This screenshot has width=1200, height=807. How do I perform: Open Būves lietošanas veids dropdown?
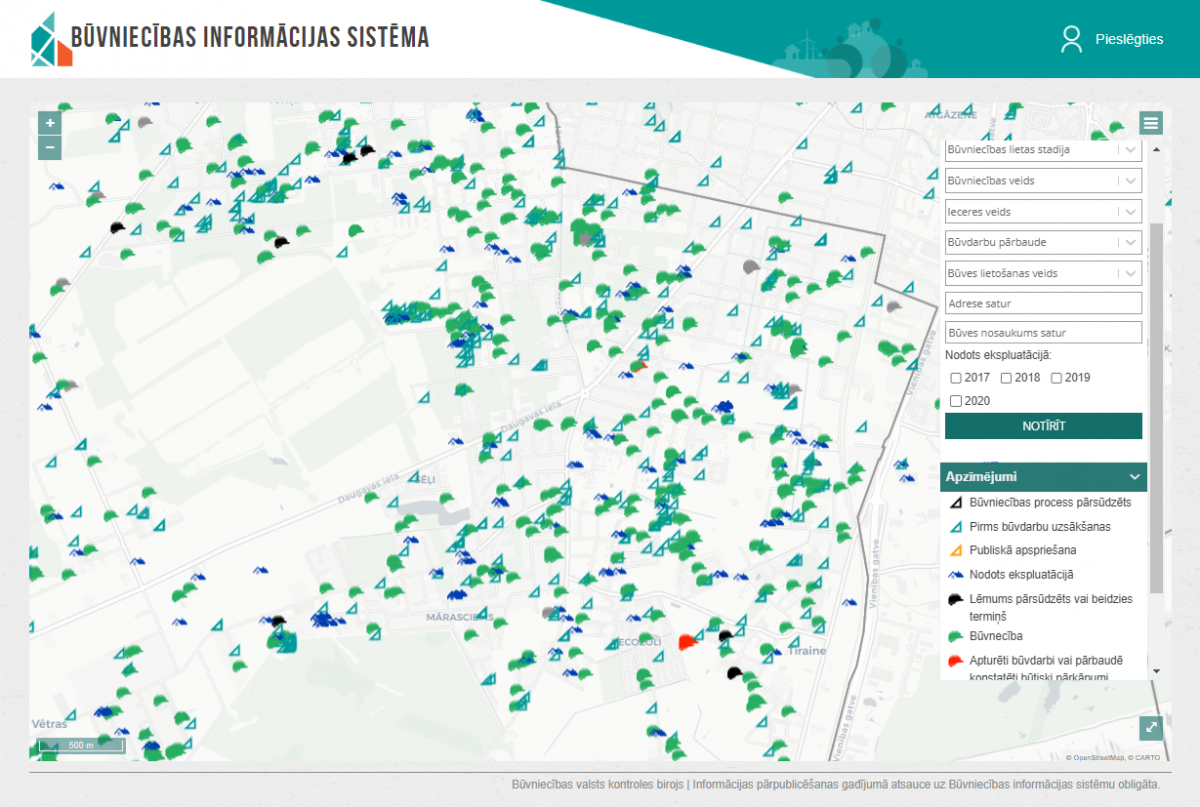point(1043,273)
